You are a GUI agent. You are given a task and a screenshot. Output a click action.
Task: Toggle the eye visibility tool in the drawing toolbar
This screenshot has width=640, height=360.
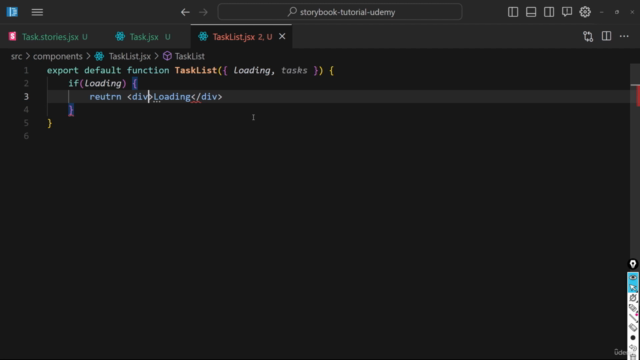coord(633,278)
